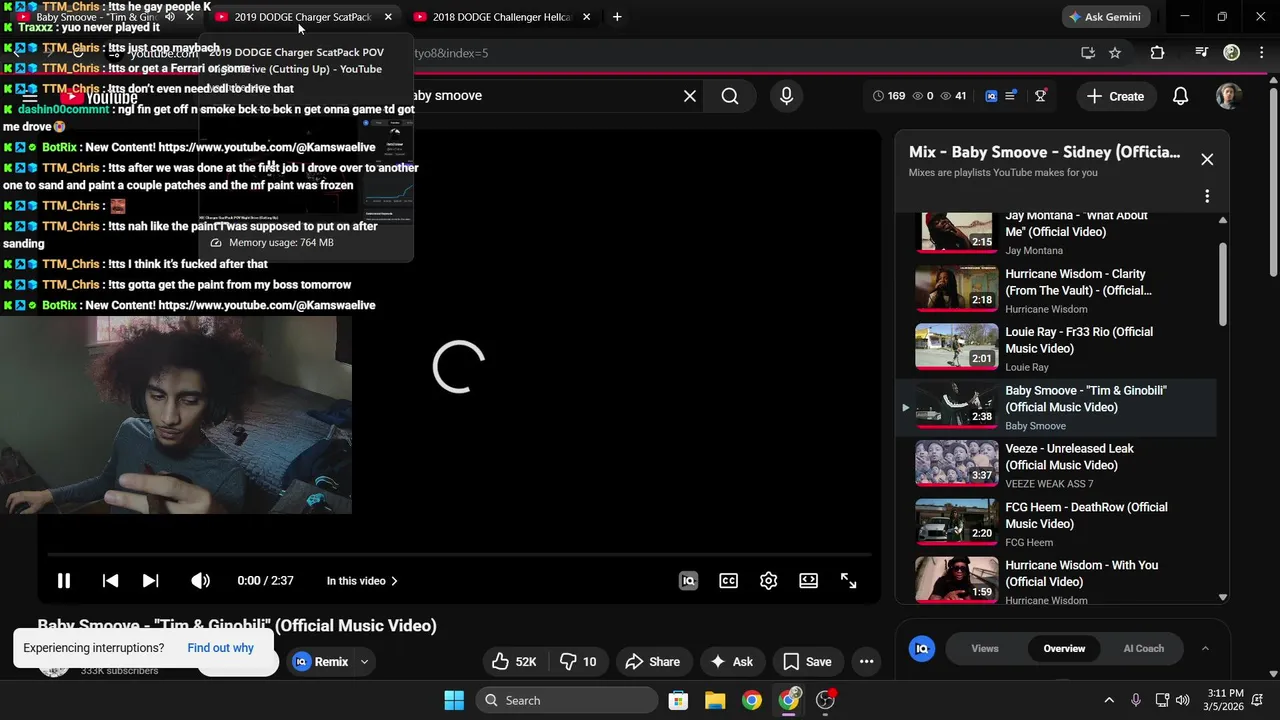Expand the Remix dropdown arrow
The image size is (1280, 720).
point(365,662)
